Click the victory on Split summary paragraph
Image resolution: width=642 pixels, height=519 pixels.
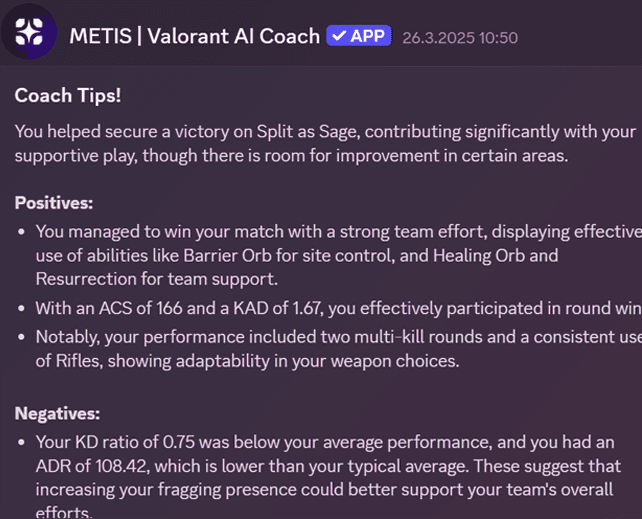pos(326,144)
